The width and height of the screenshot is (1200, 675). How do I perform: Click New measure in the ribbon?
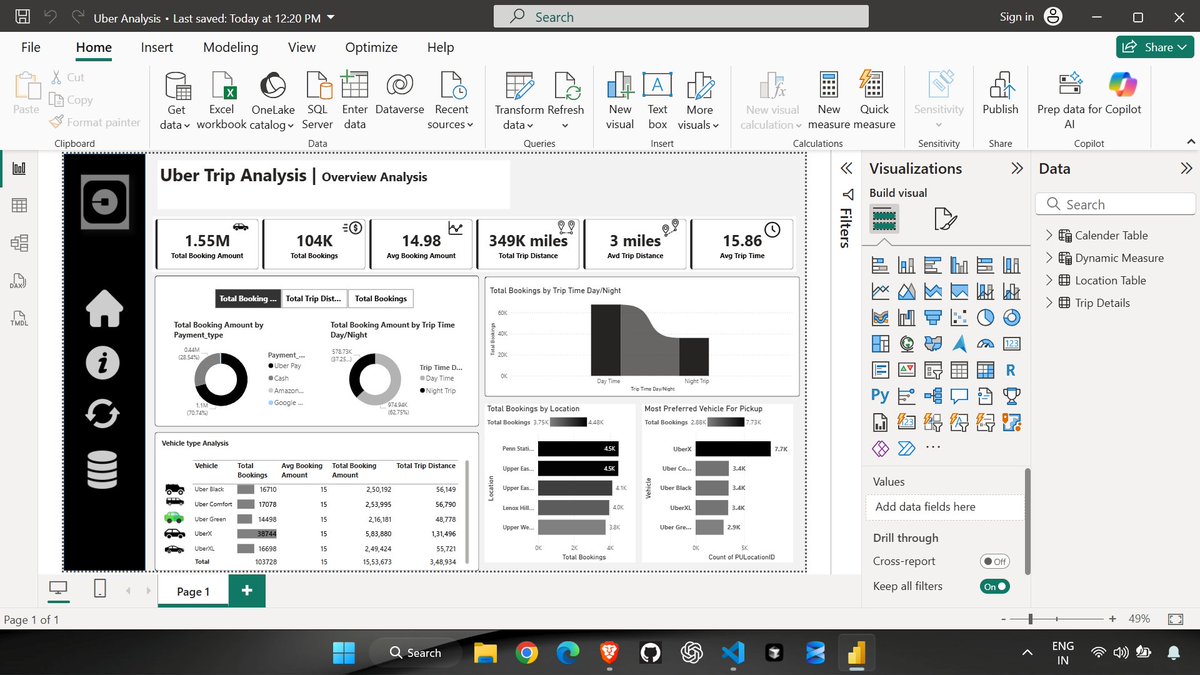829,101
